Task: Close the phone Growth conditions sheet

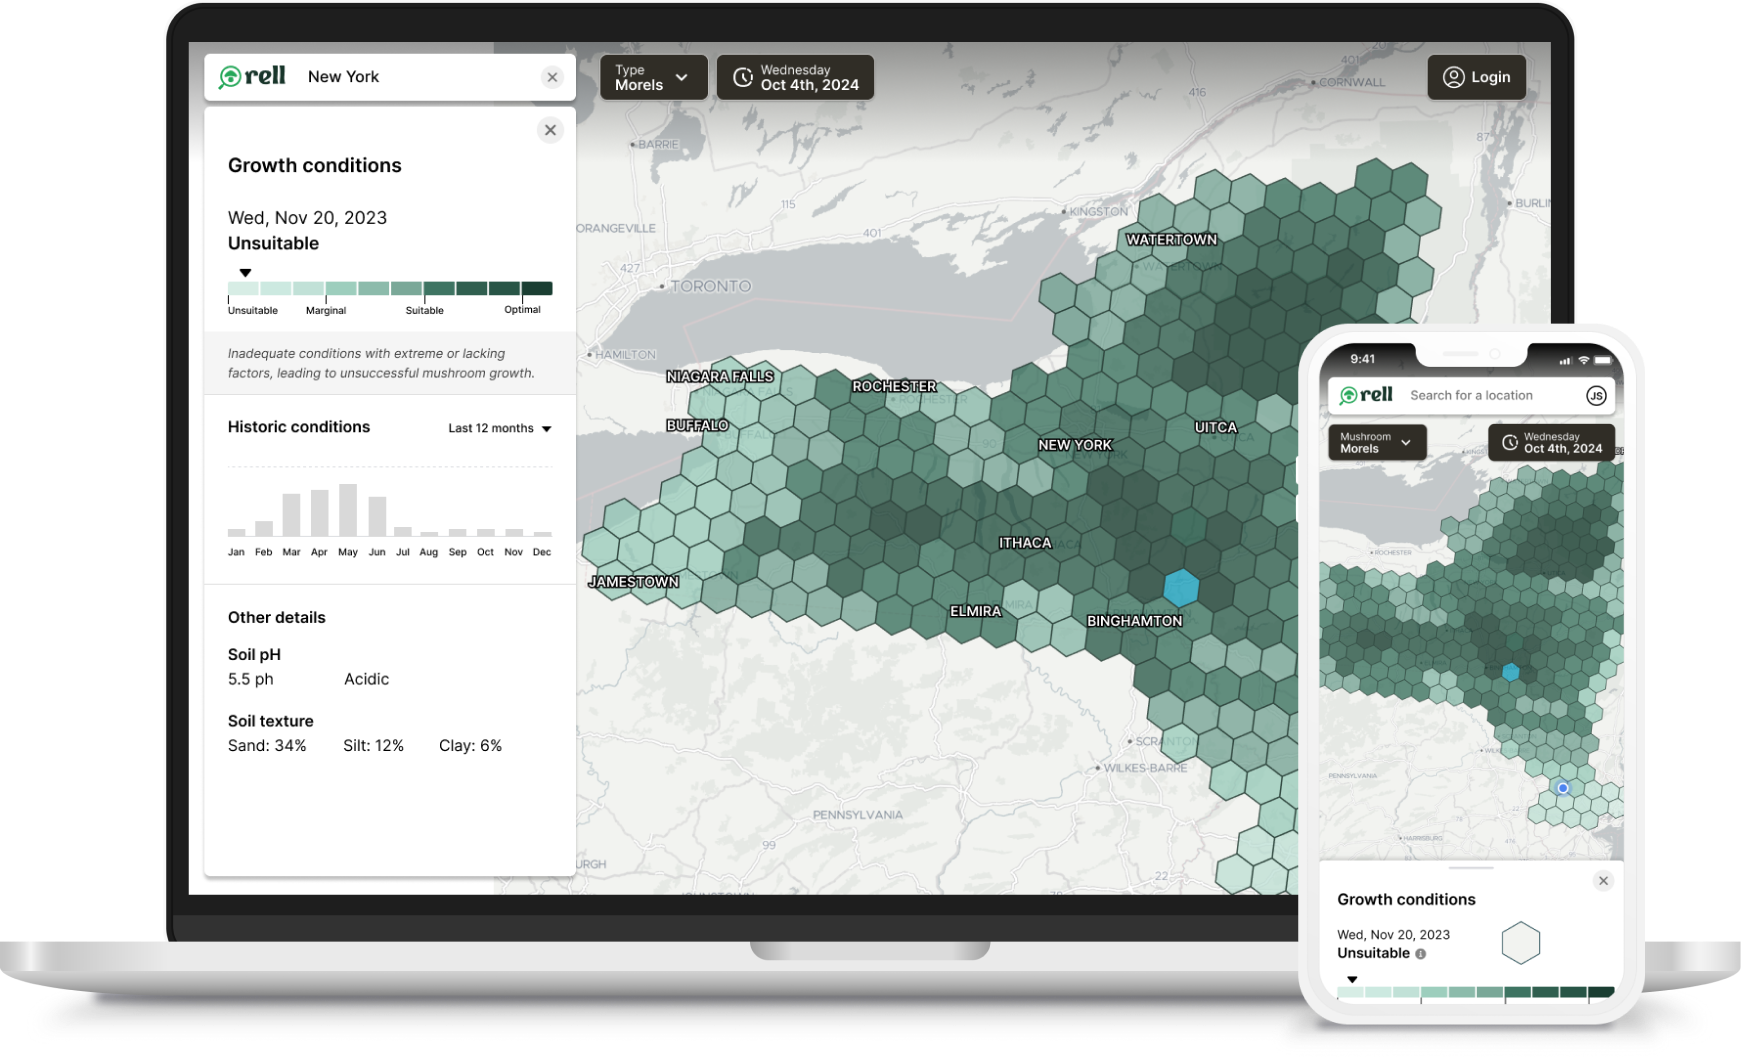Action: pyautogui.click(x=1603, y=881)
